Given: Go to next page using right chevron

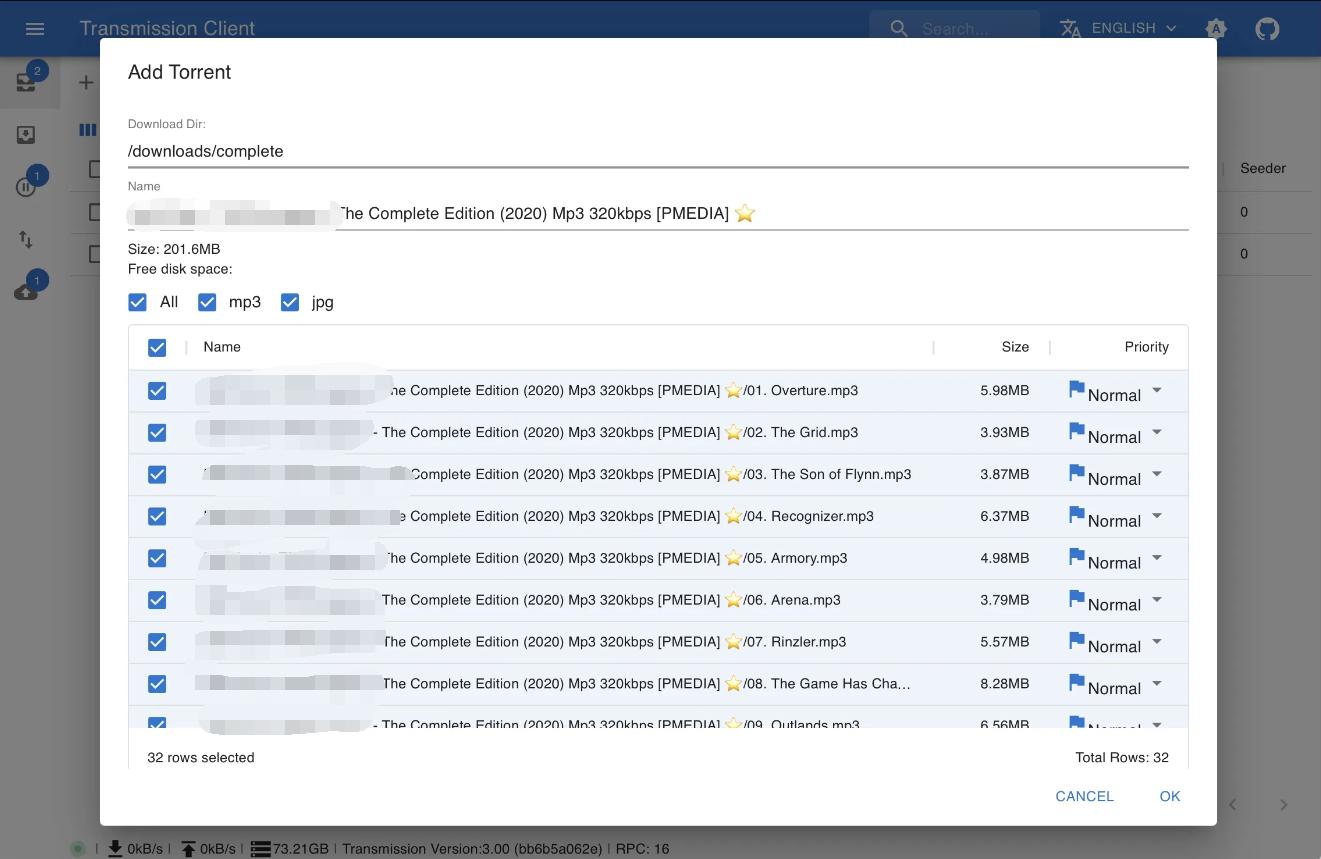Looking at the screenshot, I should tap(1284, 805).
